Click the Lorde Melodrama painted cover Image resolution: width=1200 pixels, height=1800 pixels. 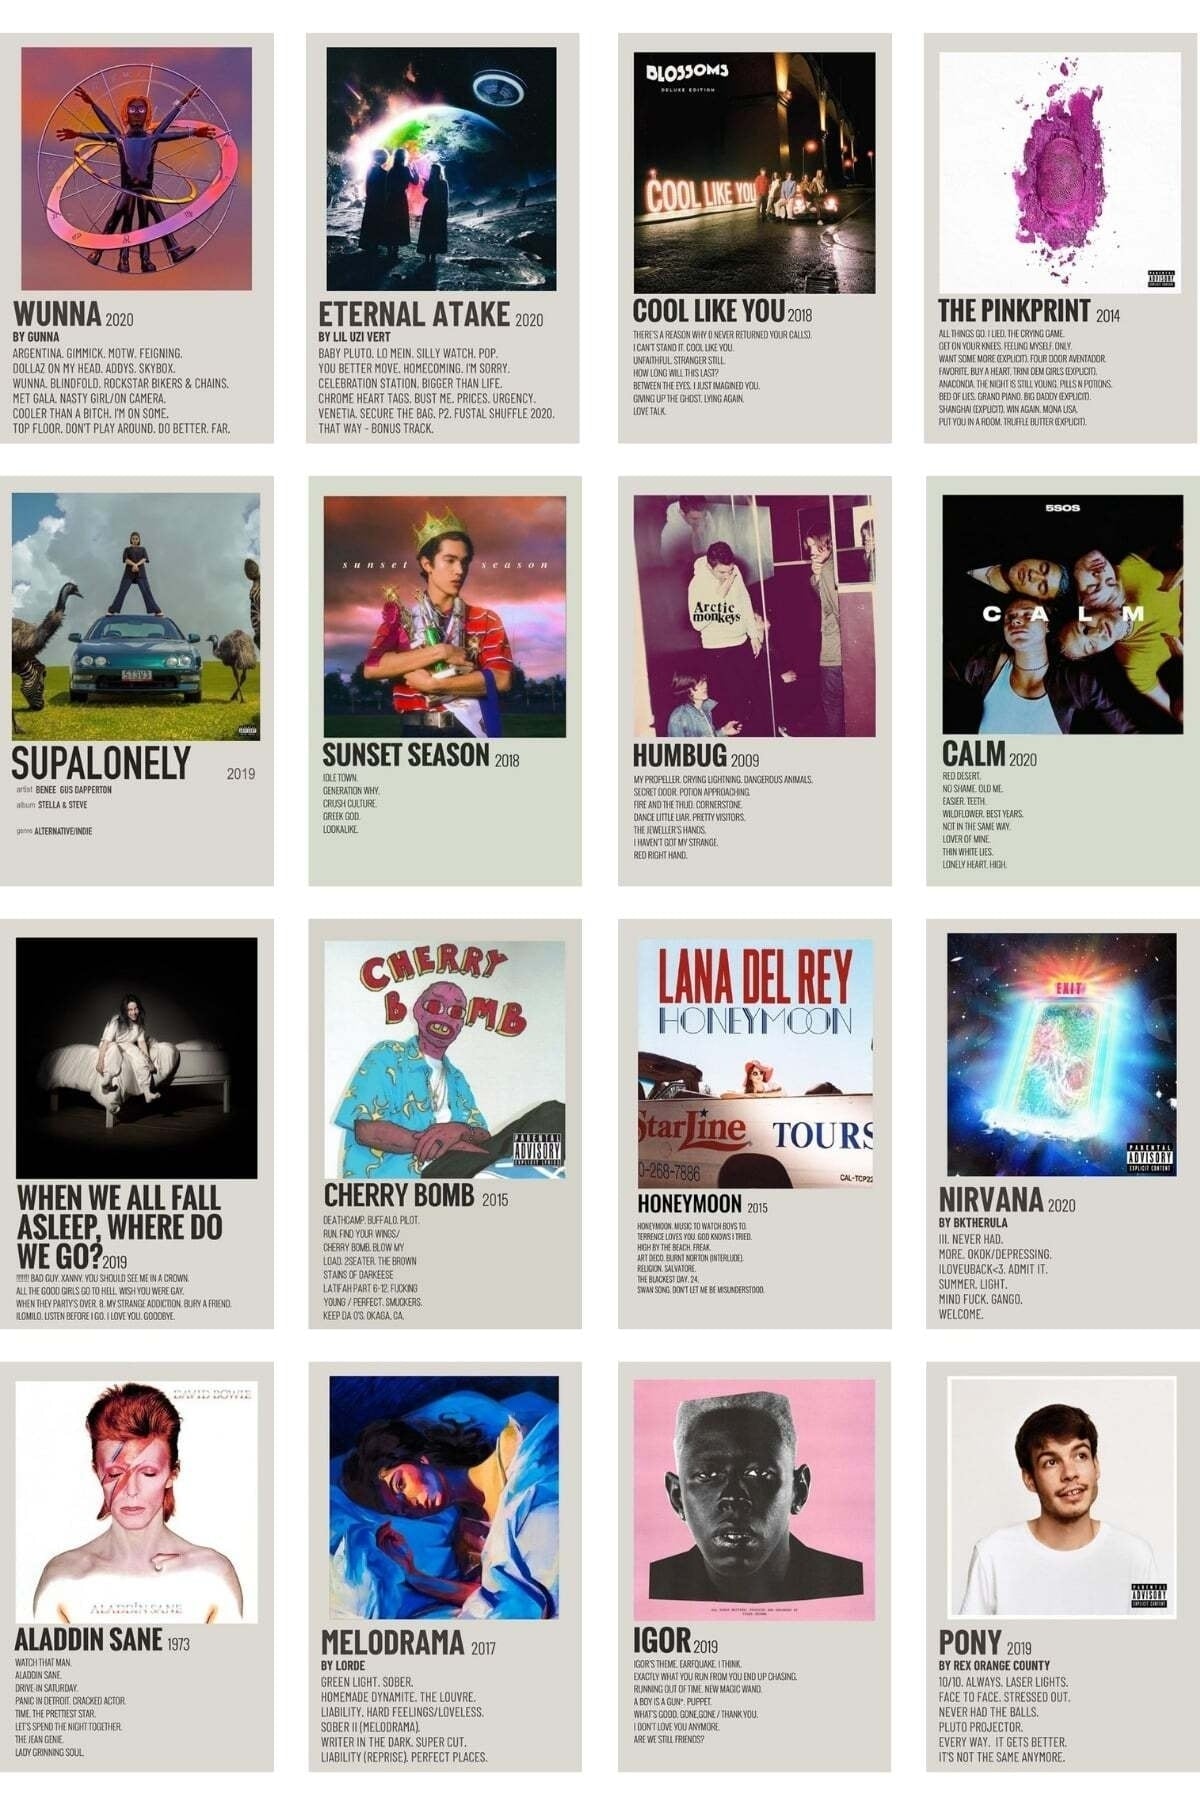coord(444,1498)
